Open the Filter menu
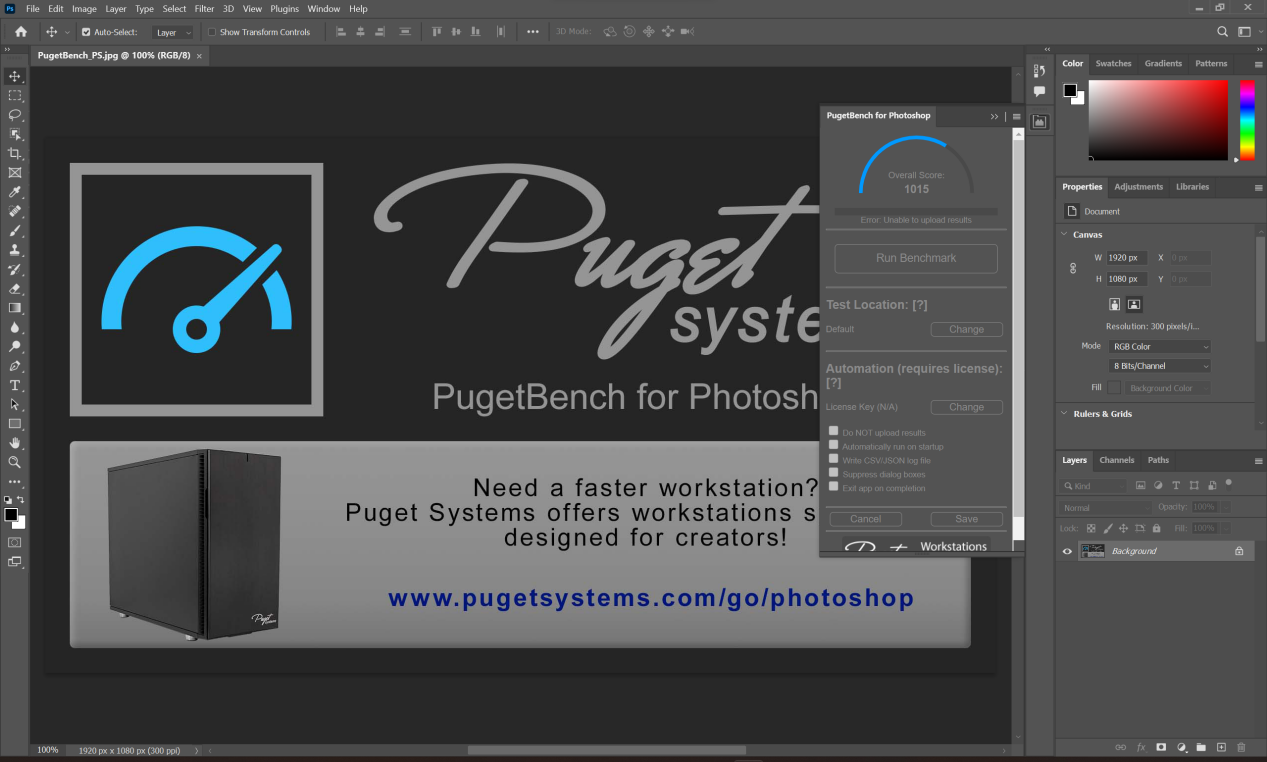The image size is (1267, 762). [x=204, y=9]
